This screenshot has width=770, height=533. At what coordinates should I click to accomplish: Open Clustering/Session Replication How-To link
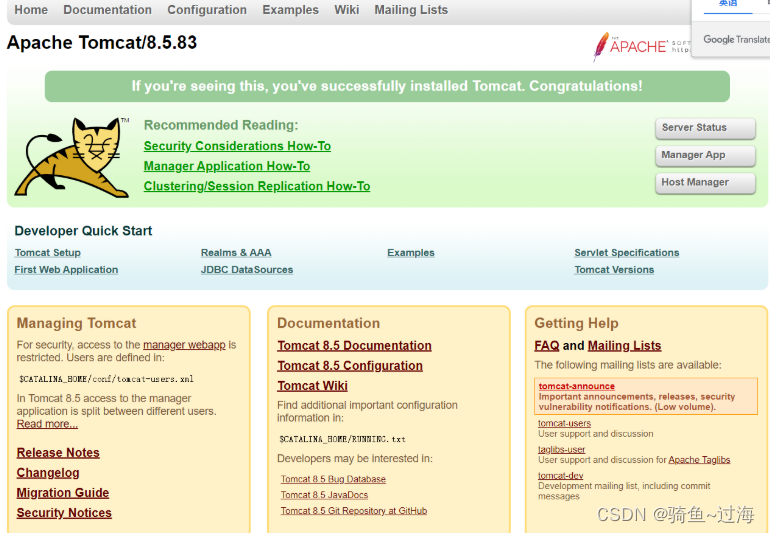pyautogui.click(x=257, y=186)
